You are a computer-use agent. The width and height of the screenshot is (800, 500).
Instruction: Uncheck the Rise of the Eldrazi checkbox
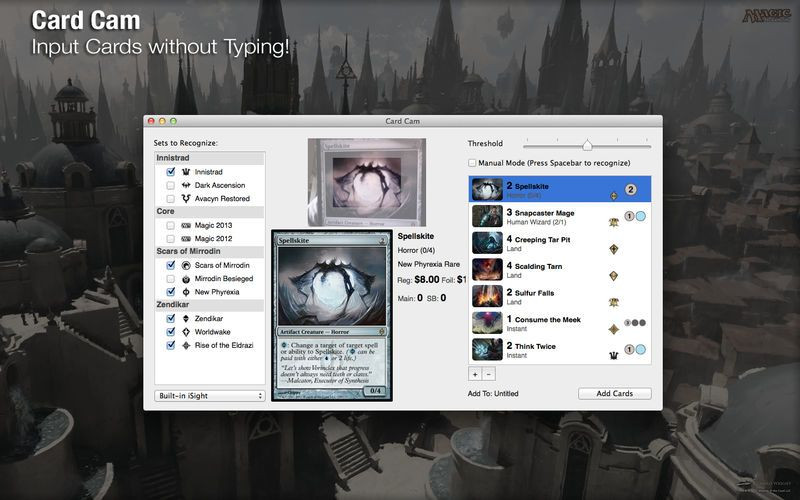pos(171,345)
